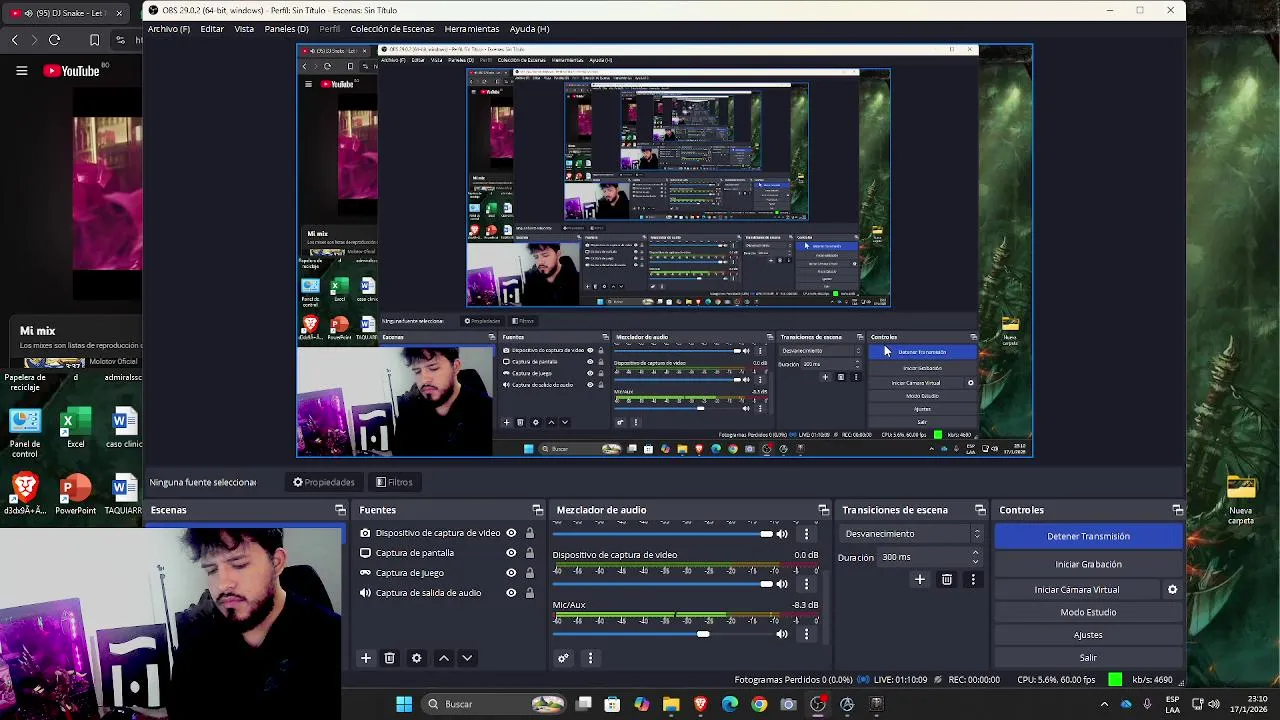
Task: Open Vista menu
Action: [244, 29]
